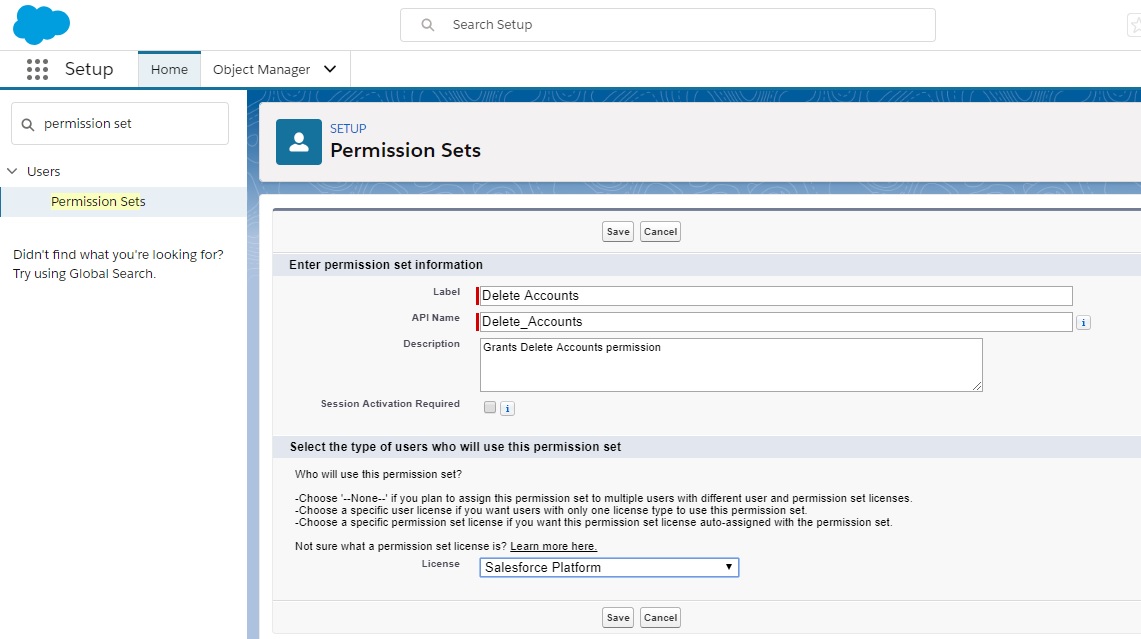Open the License dropdown
Viewport: 1141px width, 639px height.
pyautogui.click(x=608, y=567)
